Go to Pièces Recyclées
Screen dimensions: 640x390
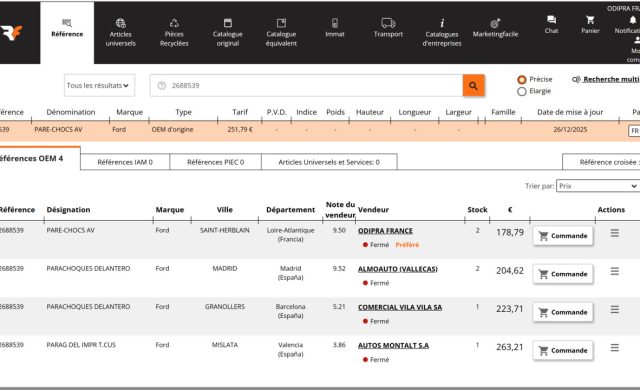click(x=174, y=33)
